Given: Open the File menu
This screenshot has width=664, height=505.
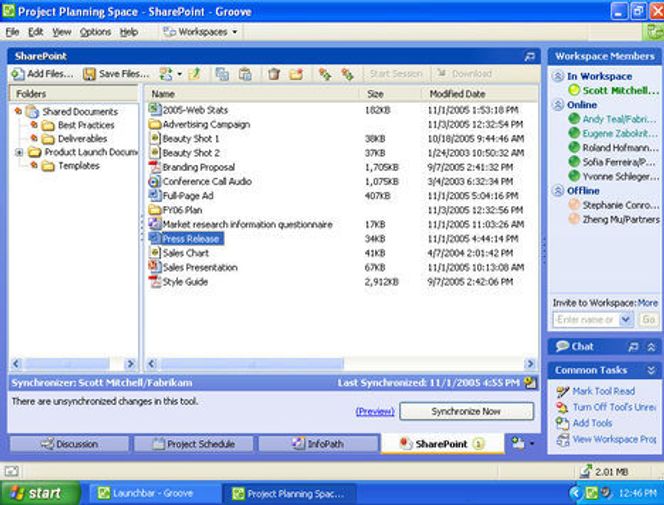Looking at the screenshot, I should click(12, 32).
